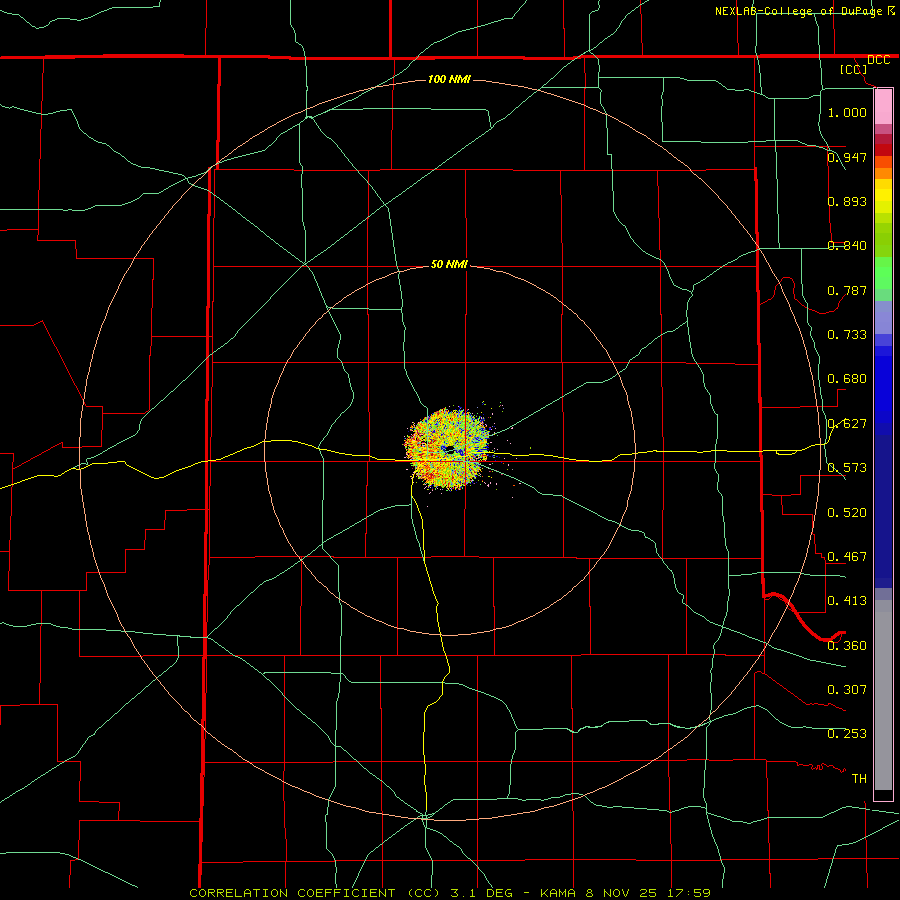Select the 0.360 legend value
The width and height of the screenshot is (900, 900).
coord(847,646)
